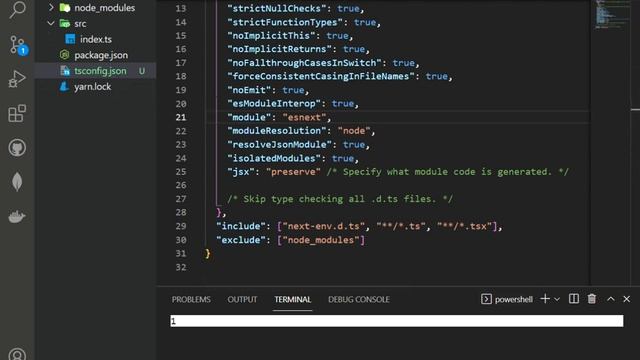Kill terminal with trash icon
The width and height of the screenshot is (640, 360).
click(592, 299)
